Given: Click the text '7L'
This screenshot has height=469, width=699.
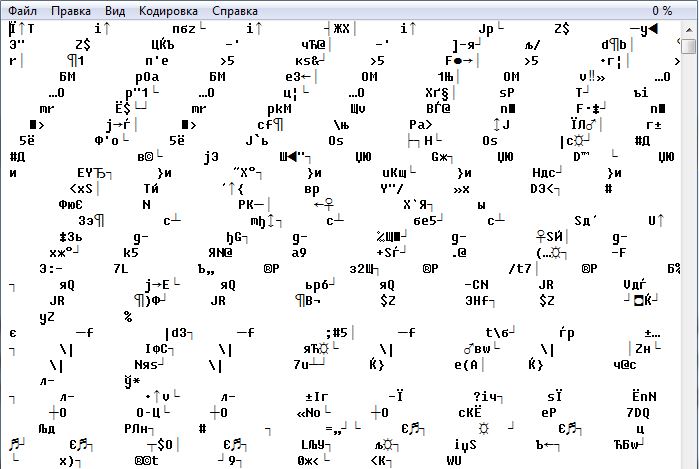Looking at the screenshot, I should [x=120, y=269].
